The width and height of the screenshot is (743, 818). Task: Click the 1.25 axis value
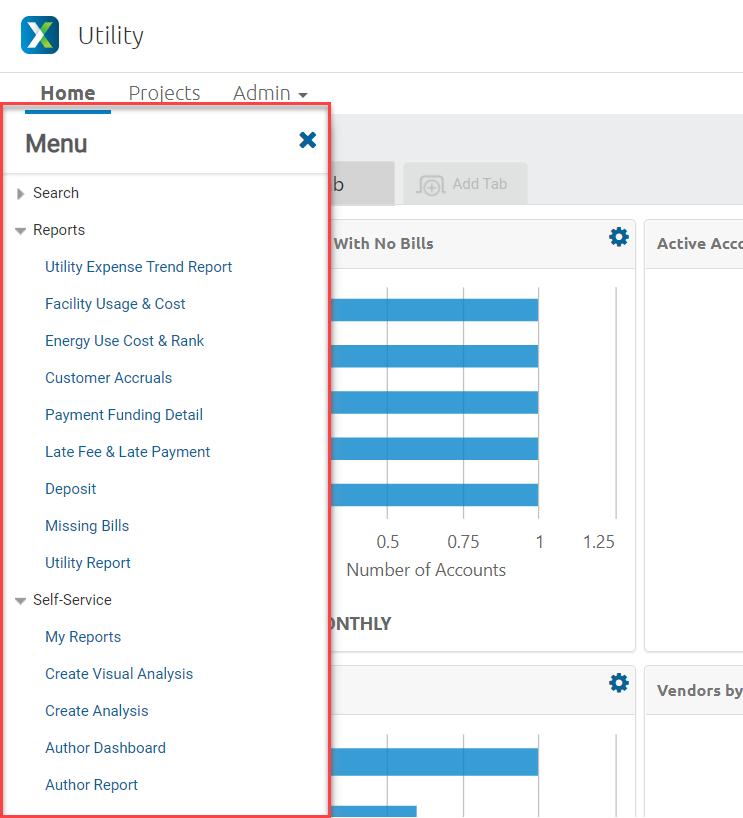(x=598, y=542)
